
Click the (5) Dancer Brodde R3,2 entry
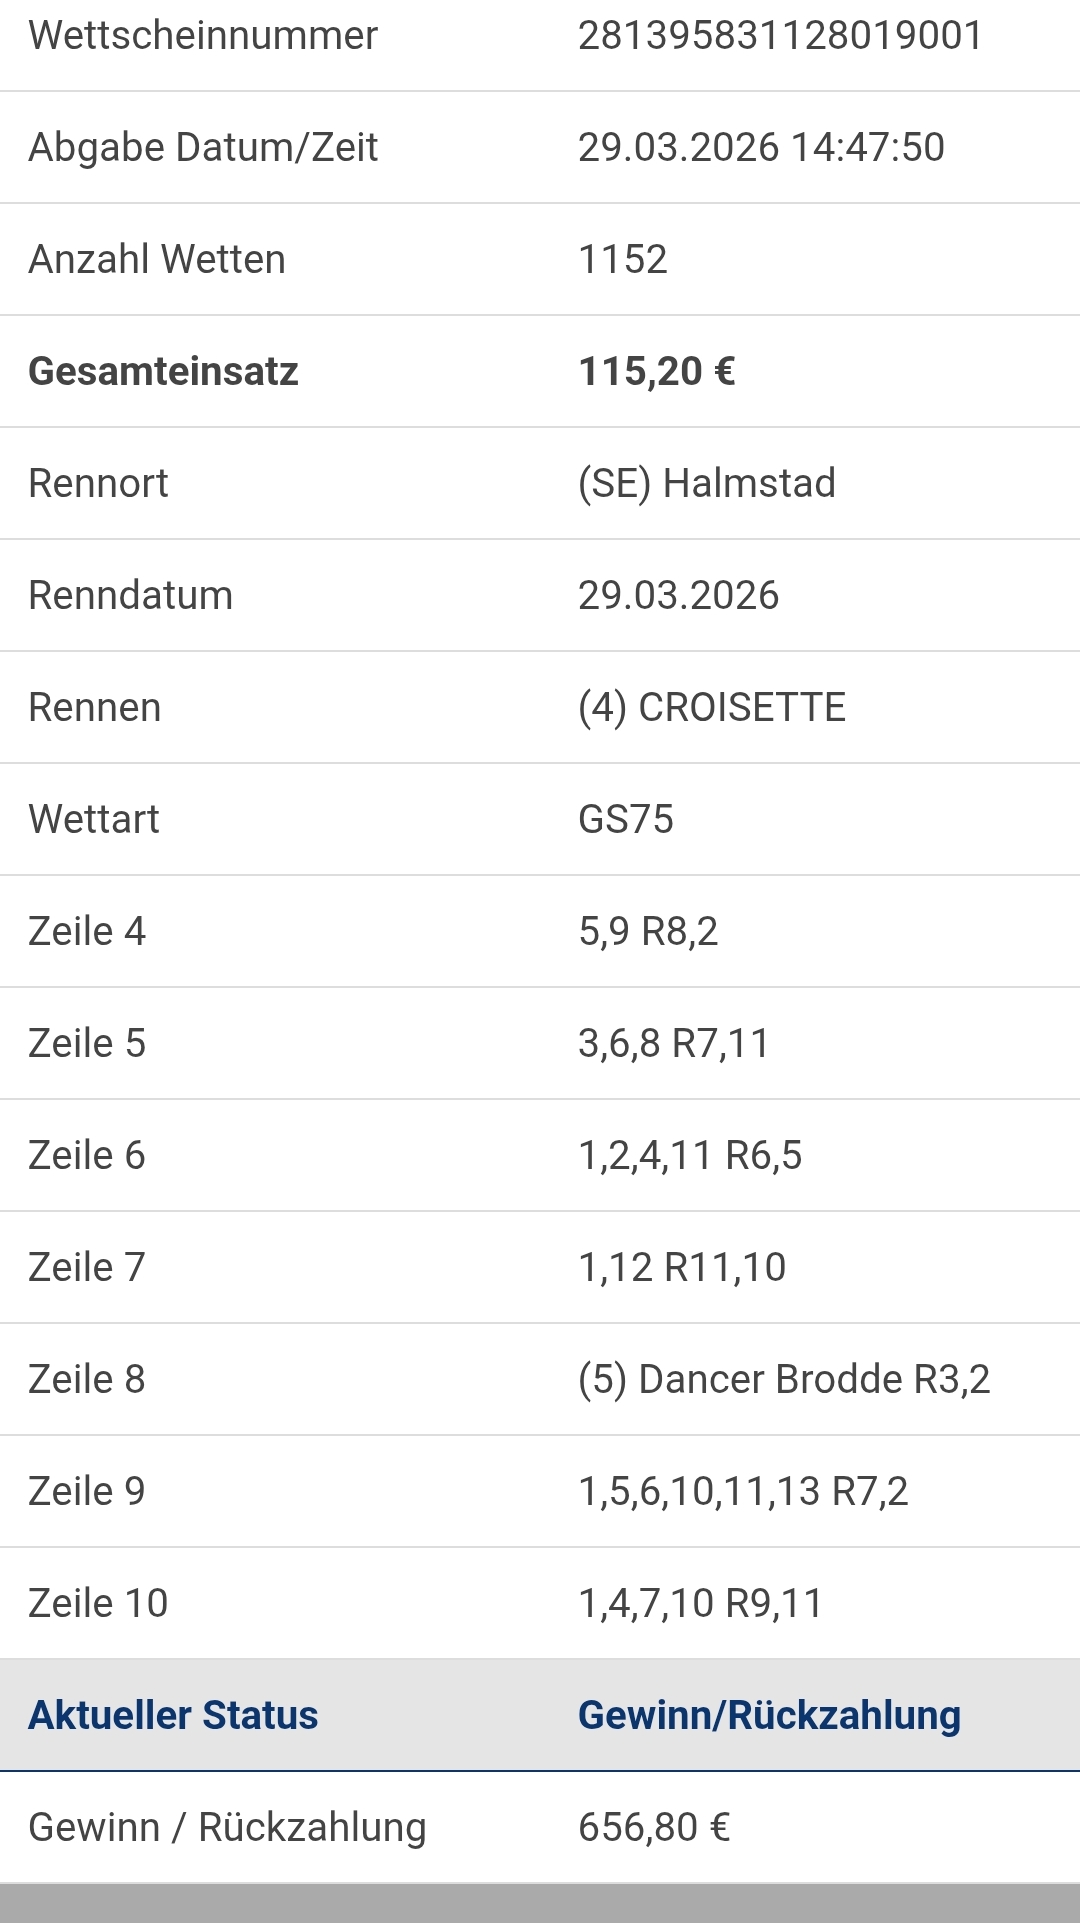coord(783,1379)
